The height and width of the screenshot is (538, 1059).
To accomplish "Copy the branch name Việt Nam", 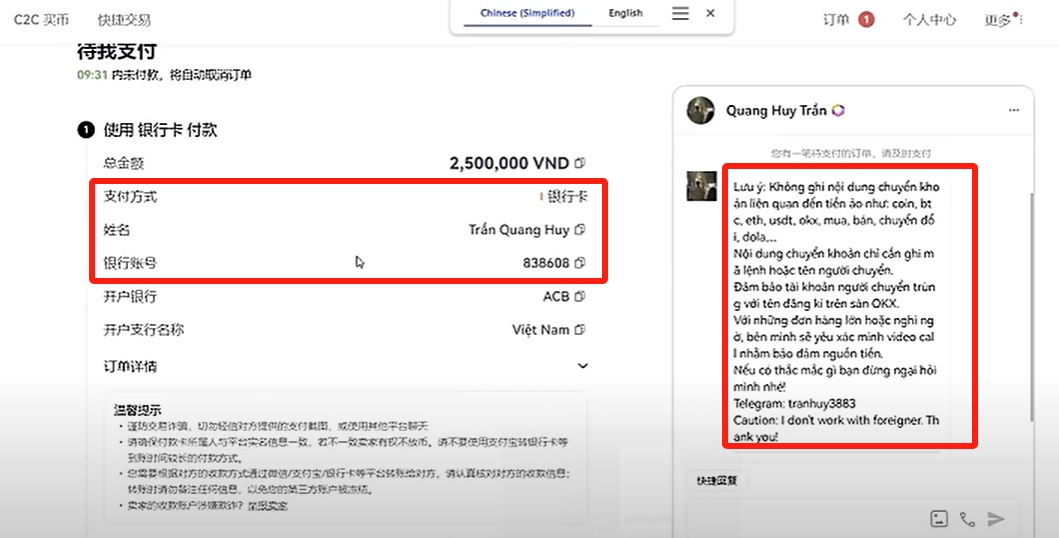I will 580,330.
